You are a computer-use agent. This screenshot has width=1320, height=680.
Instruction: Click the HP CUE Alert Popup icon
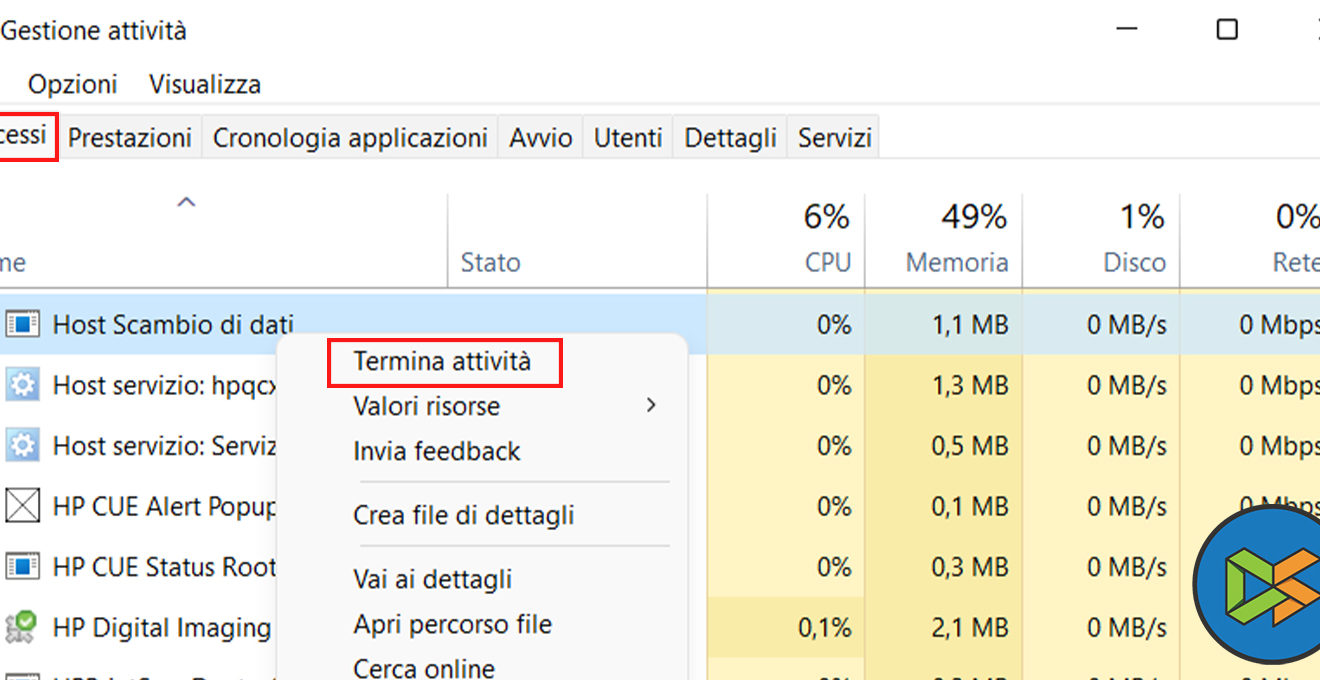pyautogui.click(x=22, y=506)
